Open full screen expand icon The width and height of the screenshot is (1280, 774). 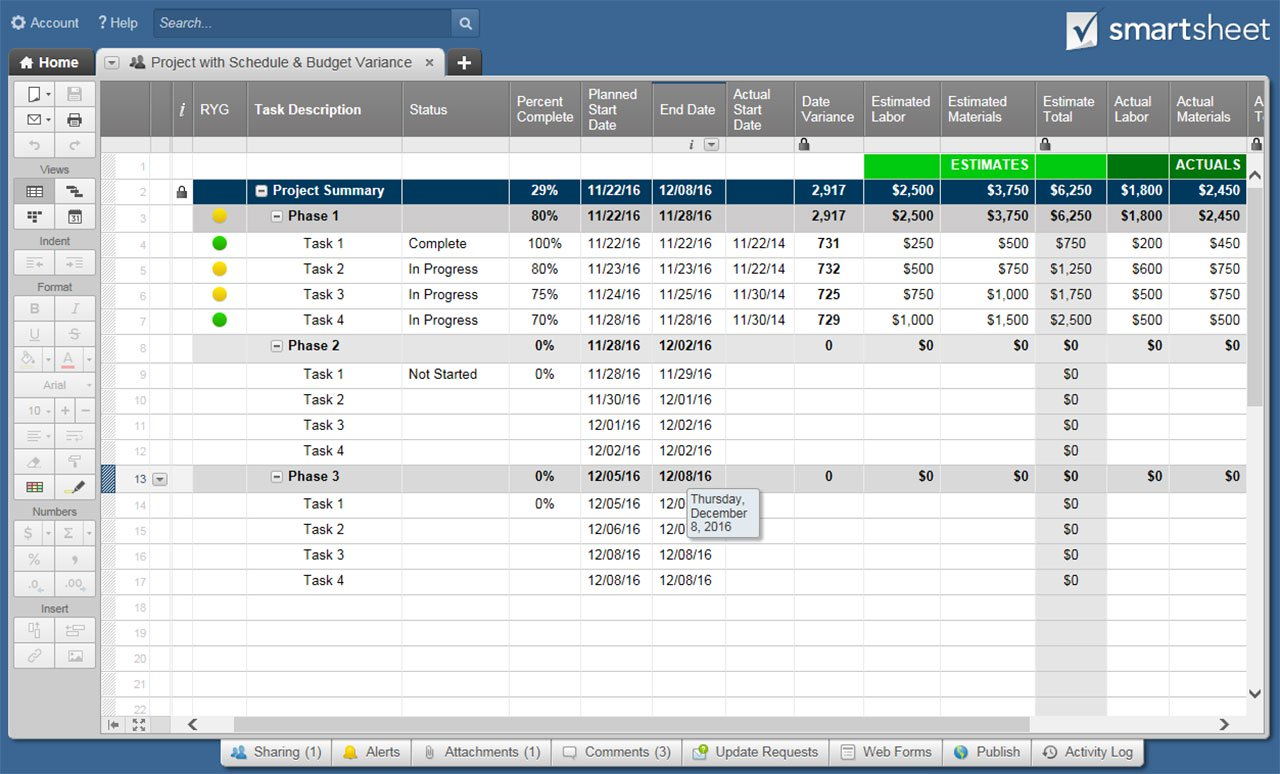coord(138,725)
